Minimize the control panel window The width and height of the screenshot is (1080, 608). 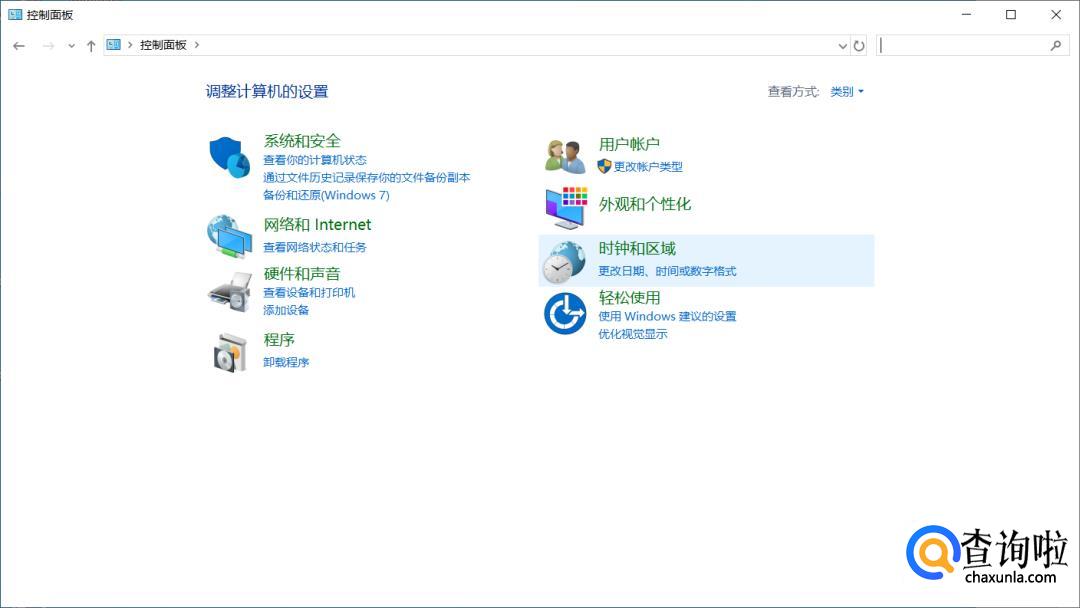pos(966,14)
